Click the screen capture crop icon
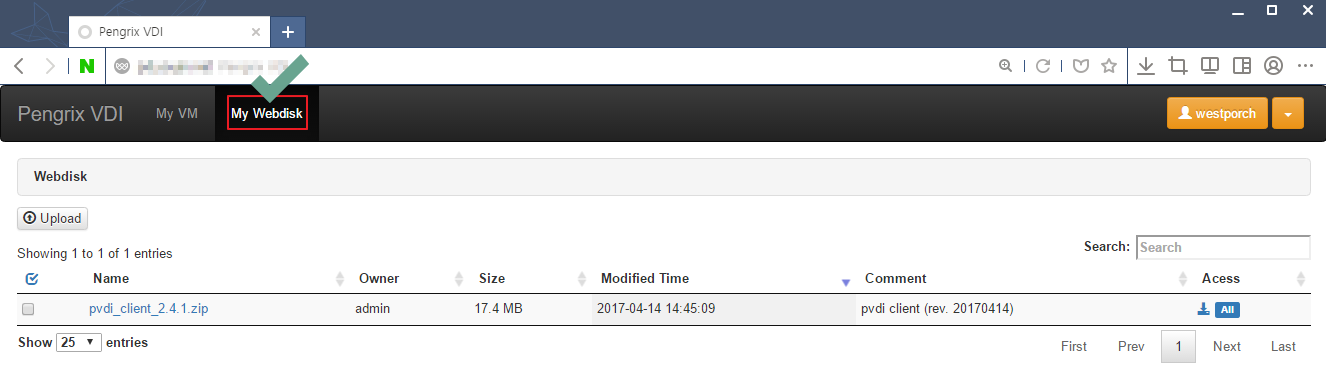Screen dimensions: 1326x370 tap(1178, 66)
